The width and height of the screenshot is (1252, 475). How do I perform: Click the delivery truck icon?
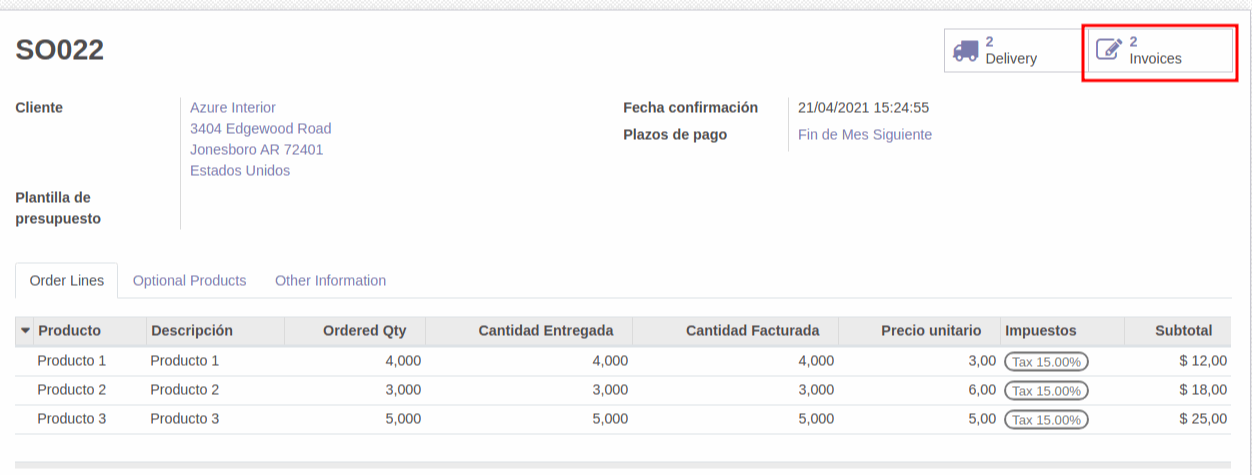point(965,51)
